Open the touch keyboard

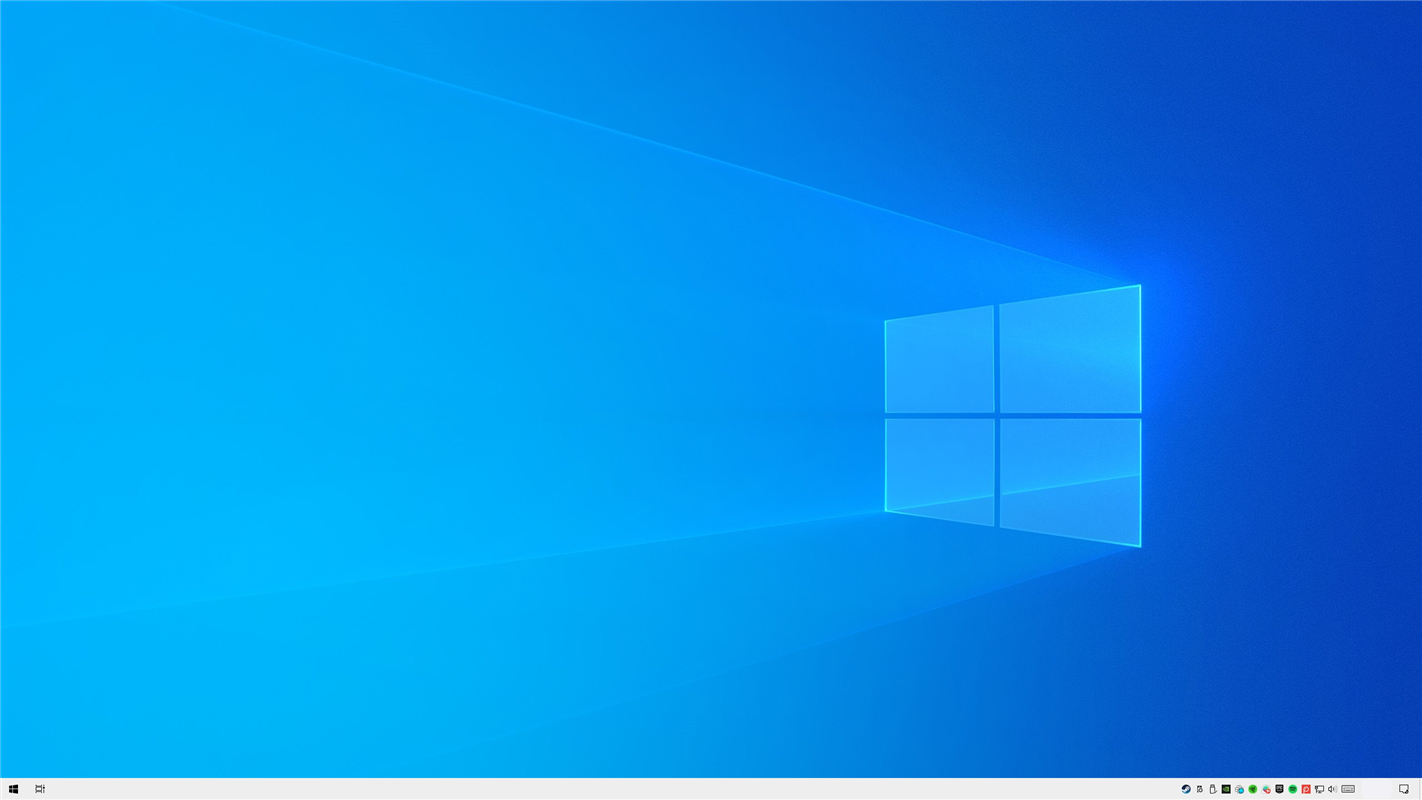(x=1348, y=789)
